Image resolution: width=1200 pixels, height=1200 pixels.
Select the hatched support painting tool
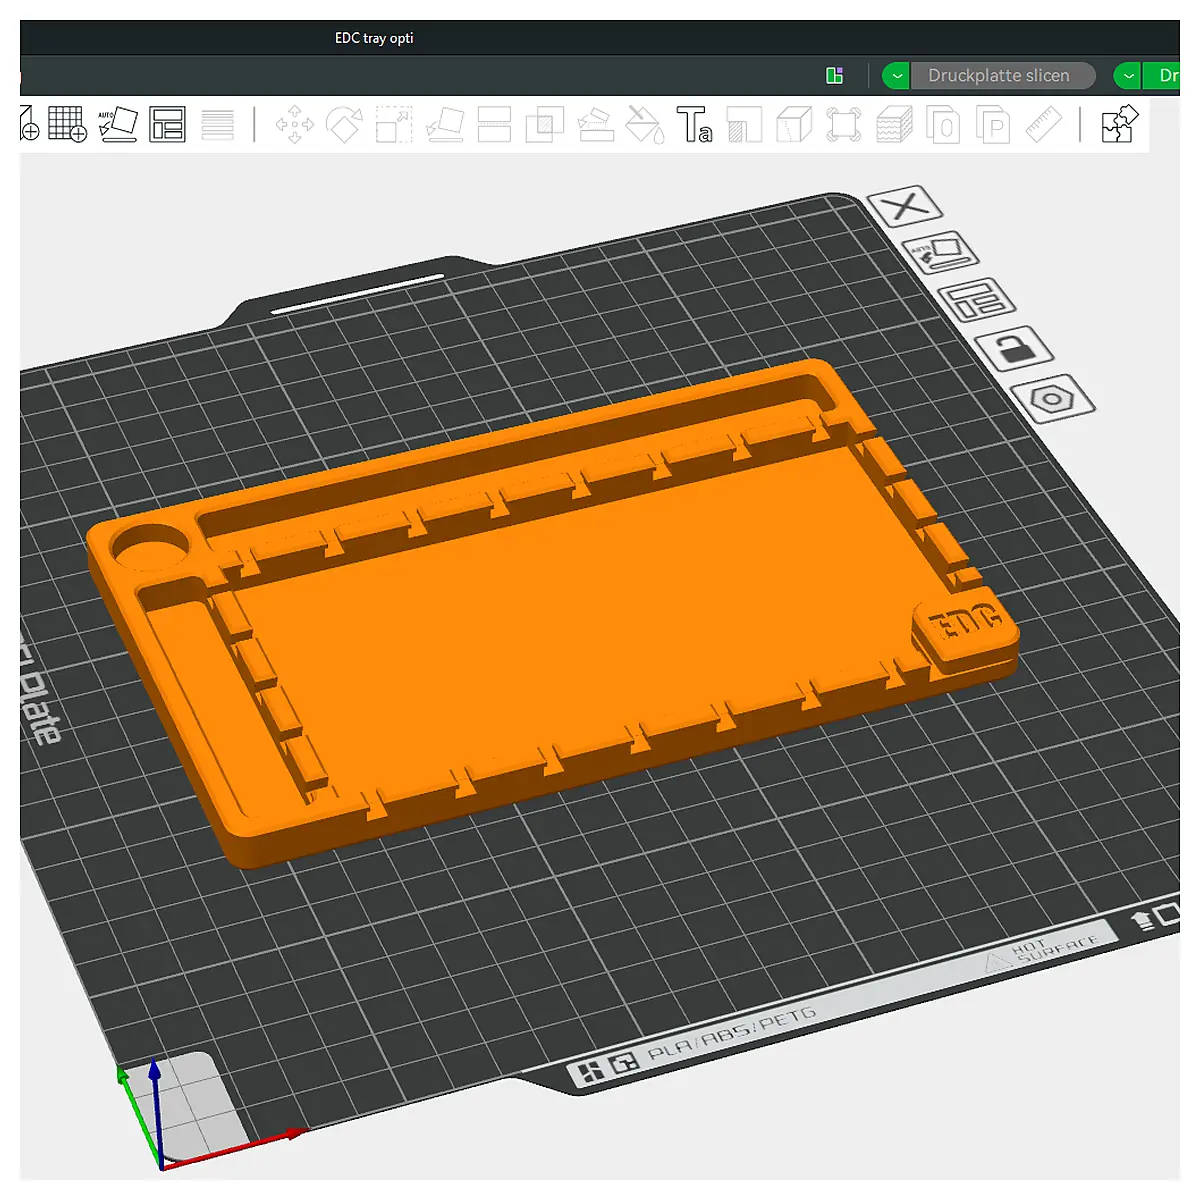pyautogui.click(x=744, y=125)
